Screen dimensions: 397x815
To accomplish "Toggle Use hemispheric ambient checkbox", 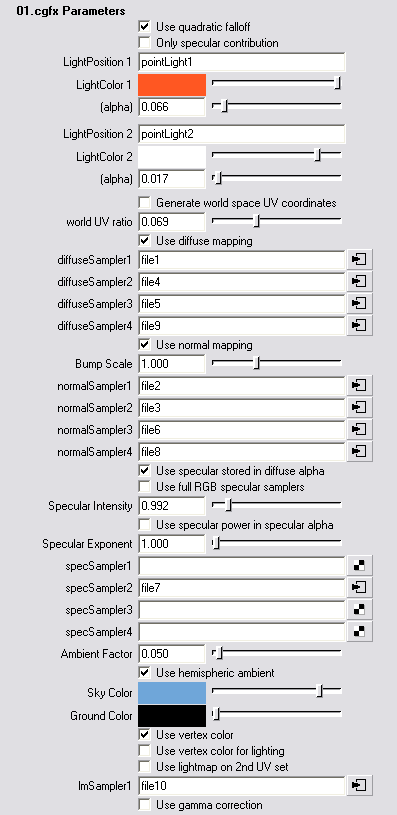I will (144, 673).
